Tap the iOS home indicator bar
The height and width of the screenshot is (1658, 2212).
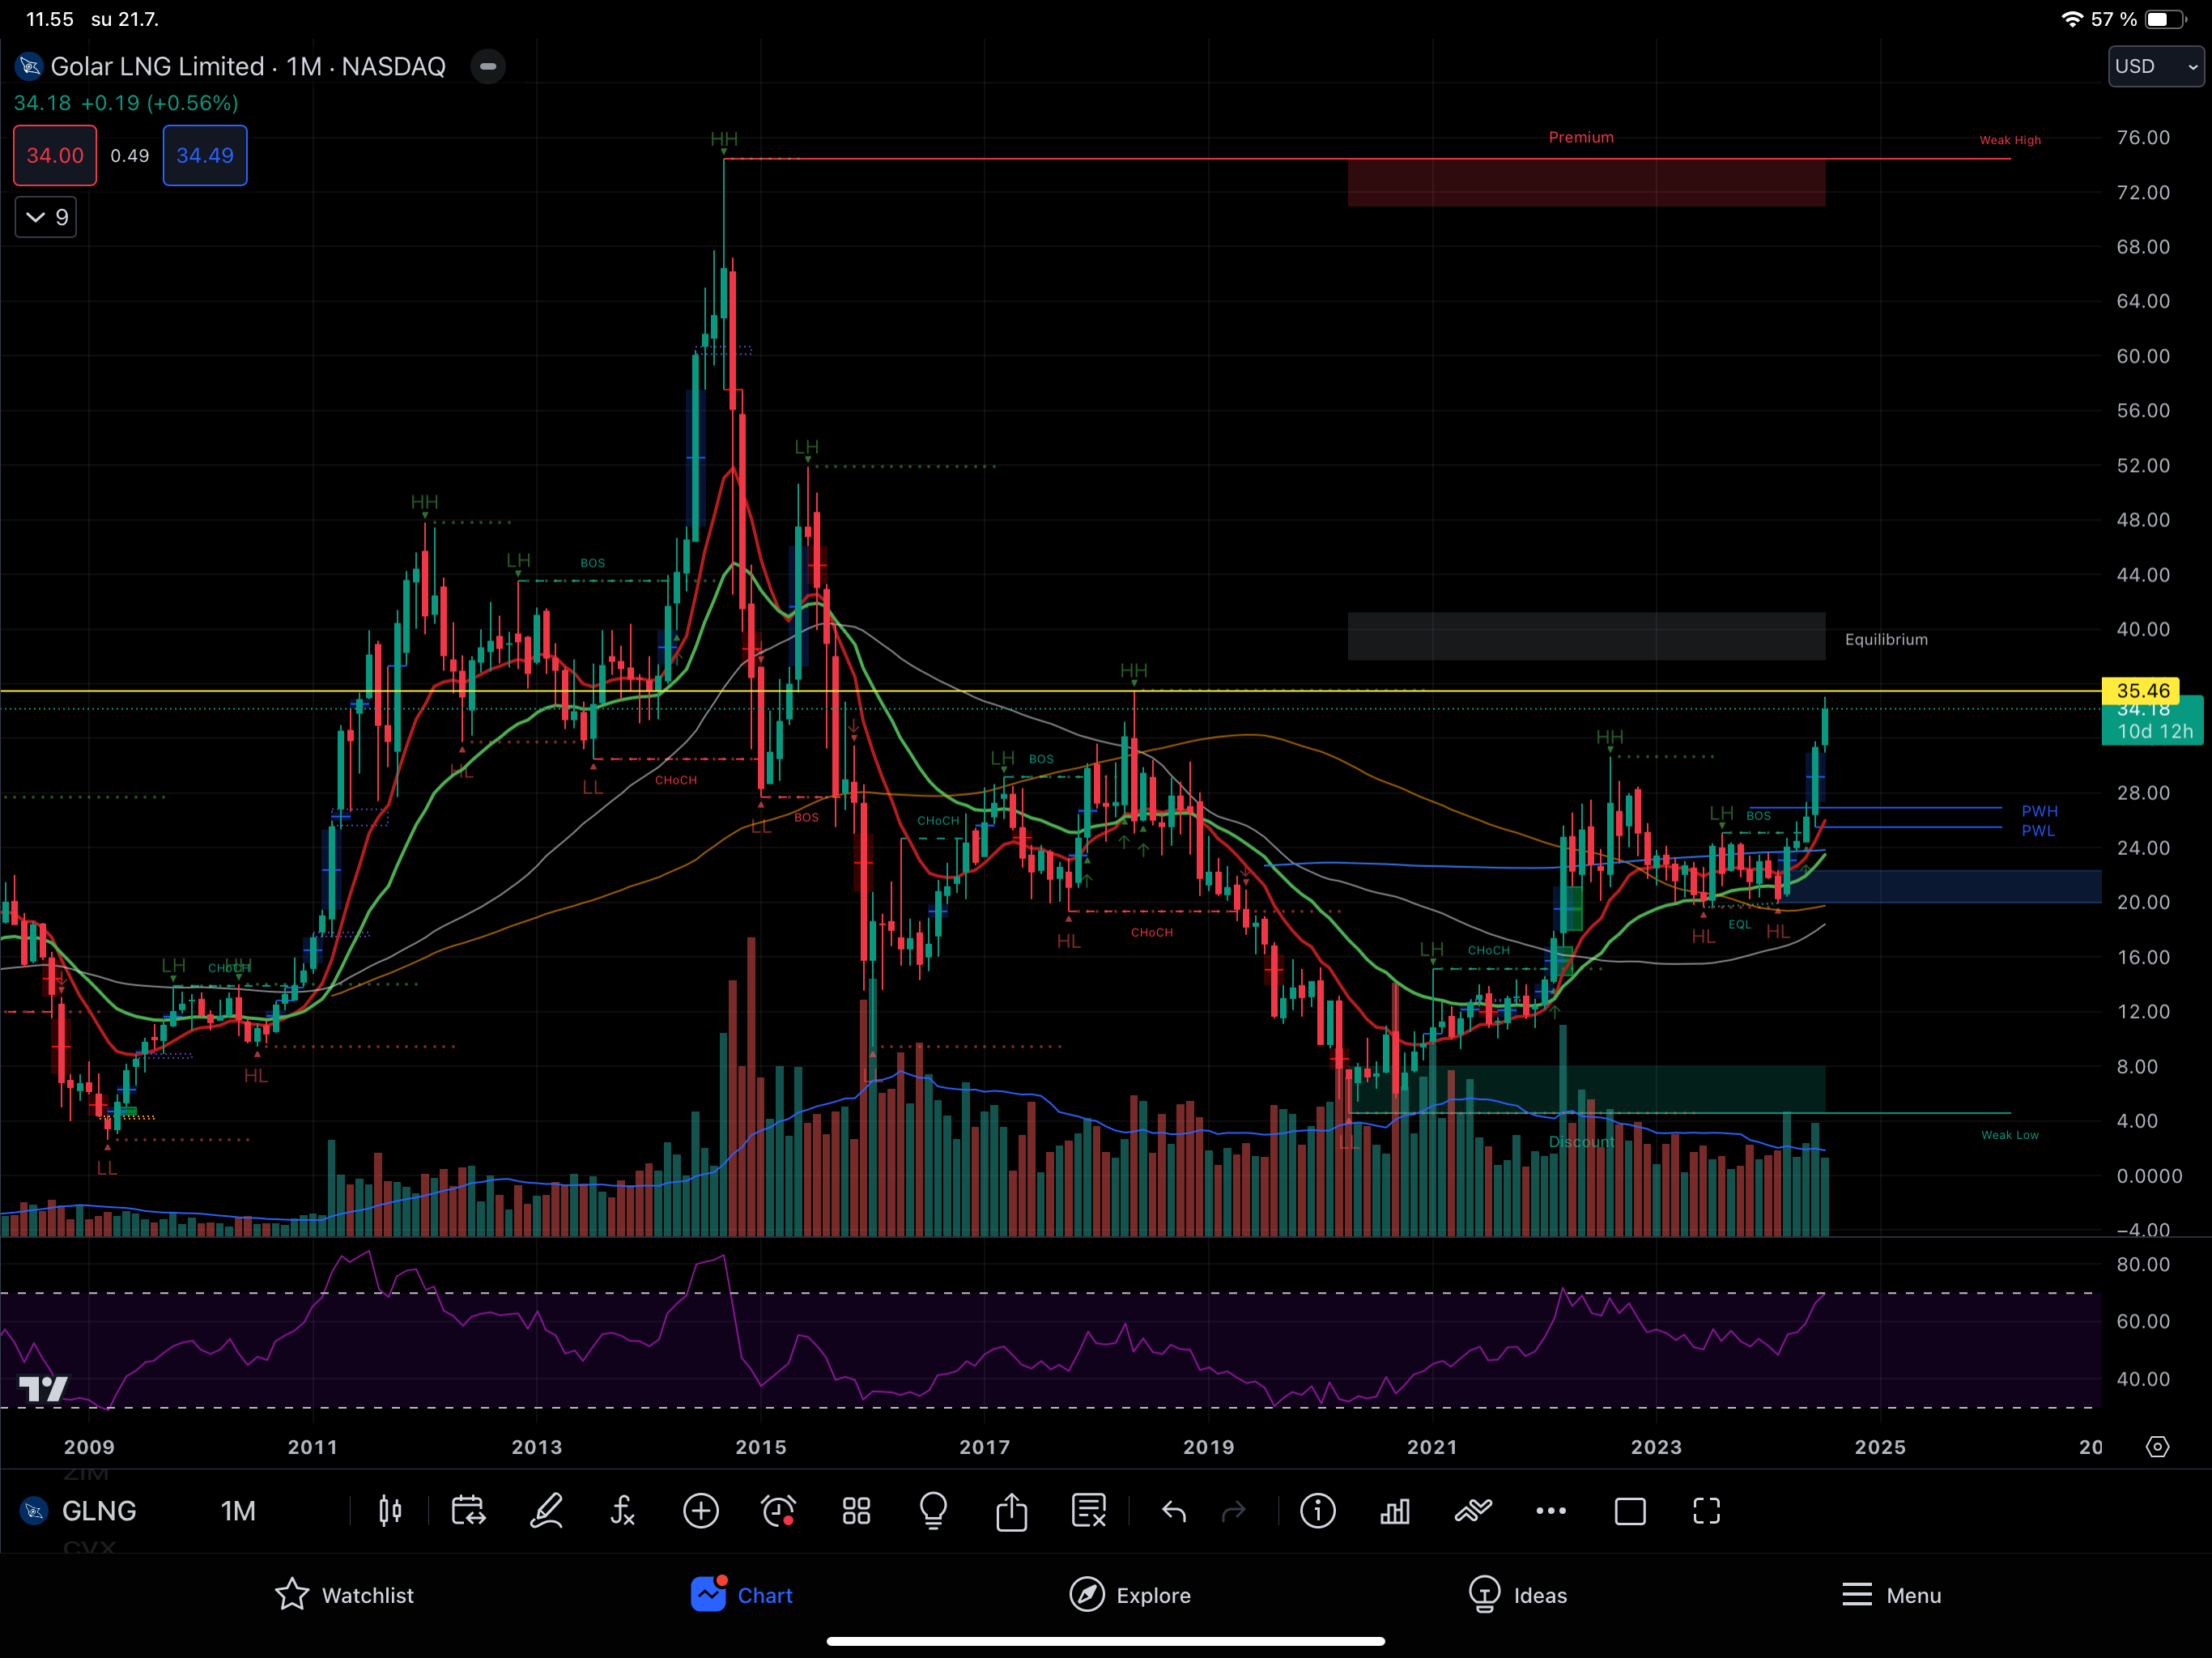pyautogui.click(x=1106, y=1641)
